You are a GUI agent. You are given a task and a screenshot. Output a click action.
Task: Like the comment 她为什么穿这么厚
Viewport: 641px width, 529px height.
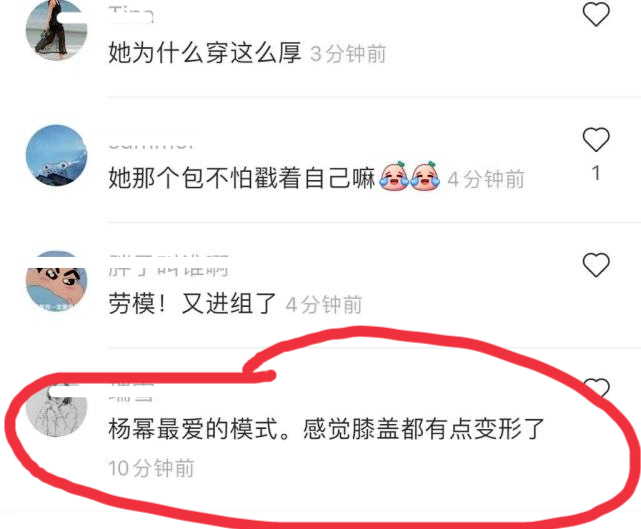click(596, 13)
